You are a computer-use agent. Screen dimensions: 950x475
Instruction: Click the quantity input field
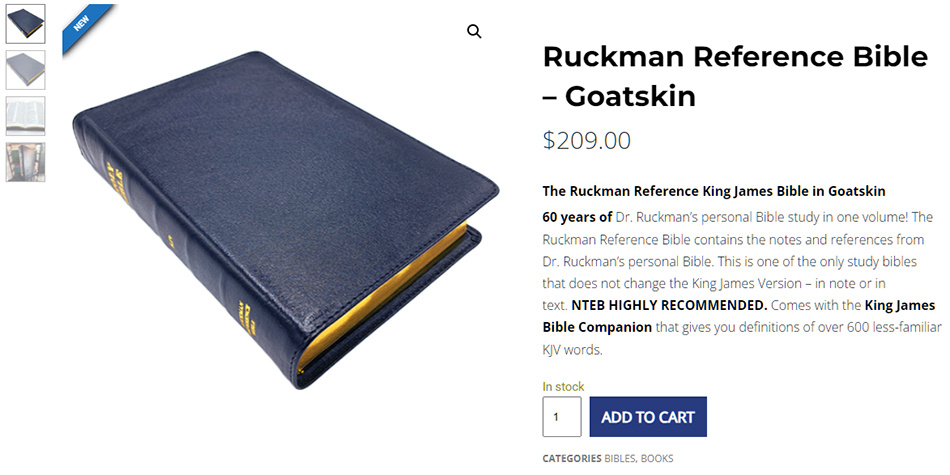(x=561, y=417)
